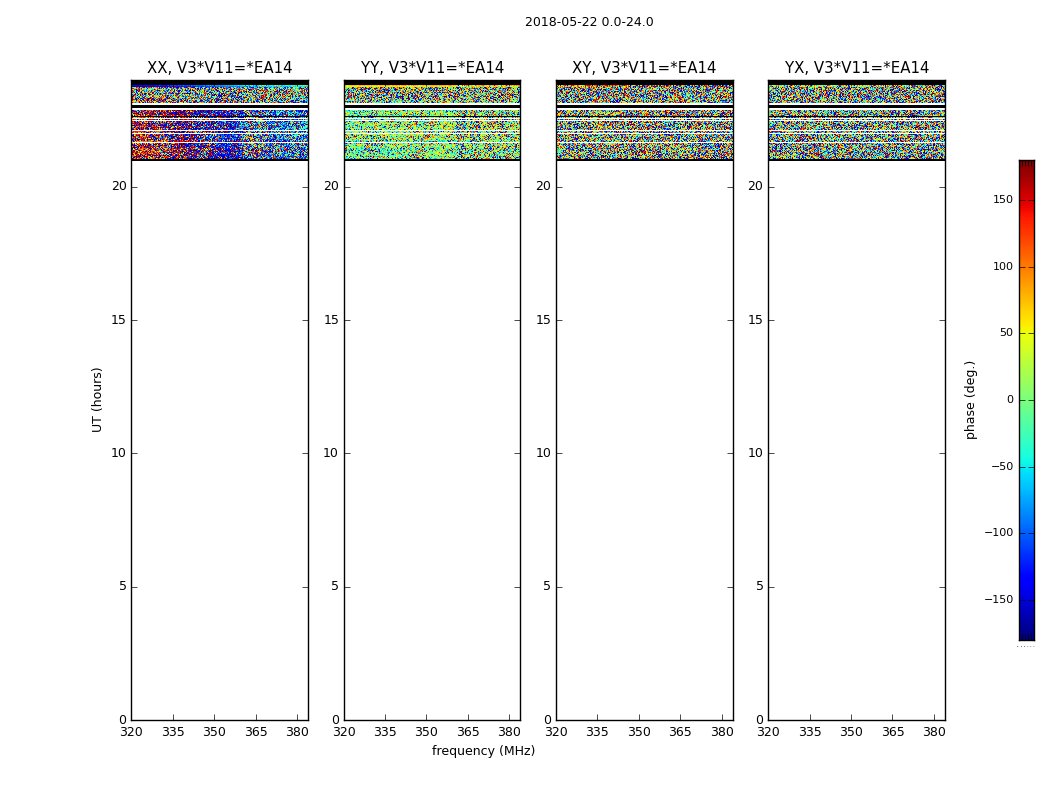The height and width of the screenshot is (800, 1050).
Task: Click the '320' frequency tick of YY panel
Action: 344,732
